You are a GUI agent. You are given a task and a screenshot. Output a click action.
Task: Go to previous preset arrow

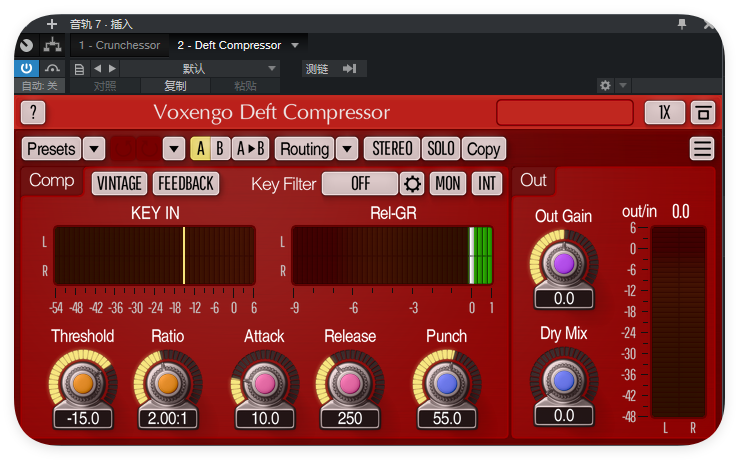pos(98,68)
